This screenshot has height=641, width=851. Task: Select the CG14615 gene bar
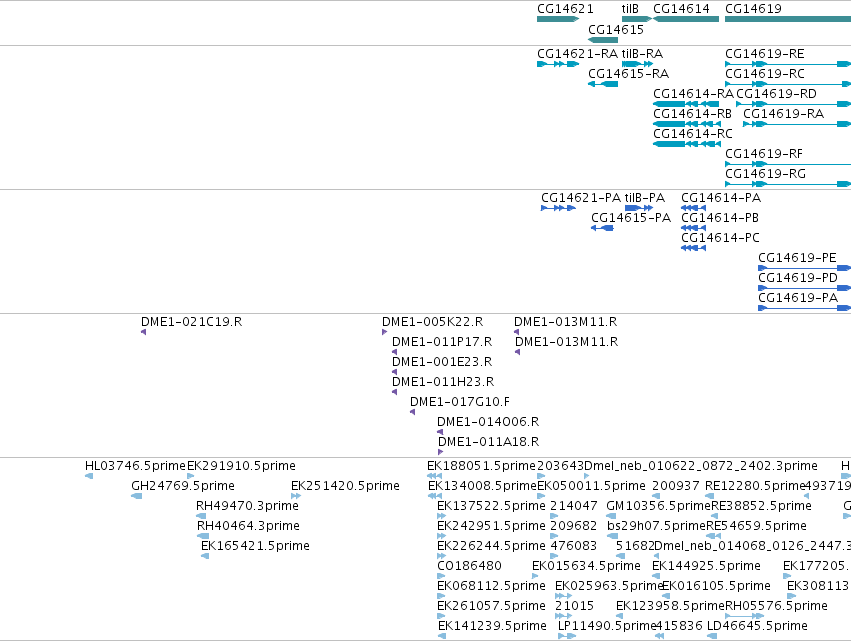pyautogui.click(x=603, y=40)
